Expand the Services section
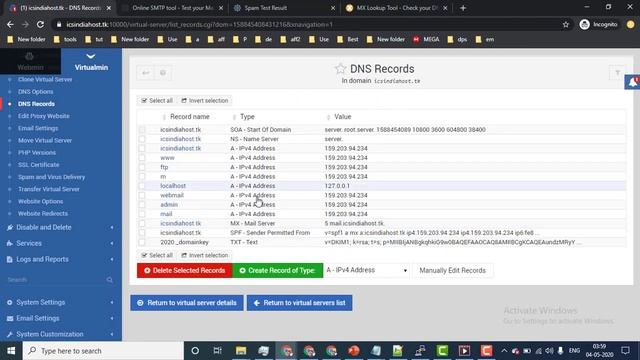Image resolution: width=640 pixels, height=360 pixels. [x=61, y=243]
